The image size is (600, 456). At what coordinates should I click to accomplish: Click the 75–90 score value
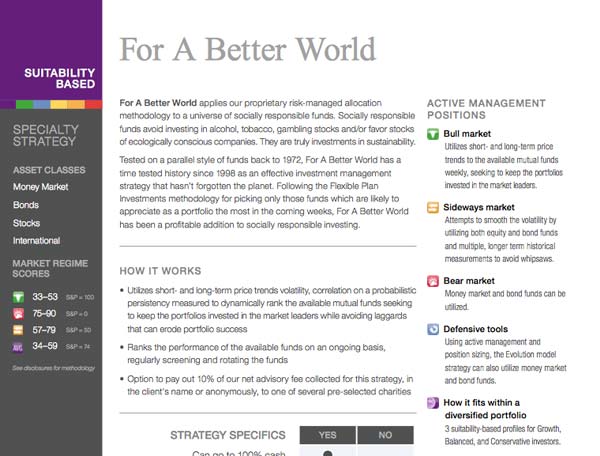[44, 314]
